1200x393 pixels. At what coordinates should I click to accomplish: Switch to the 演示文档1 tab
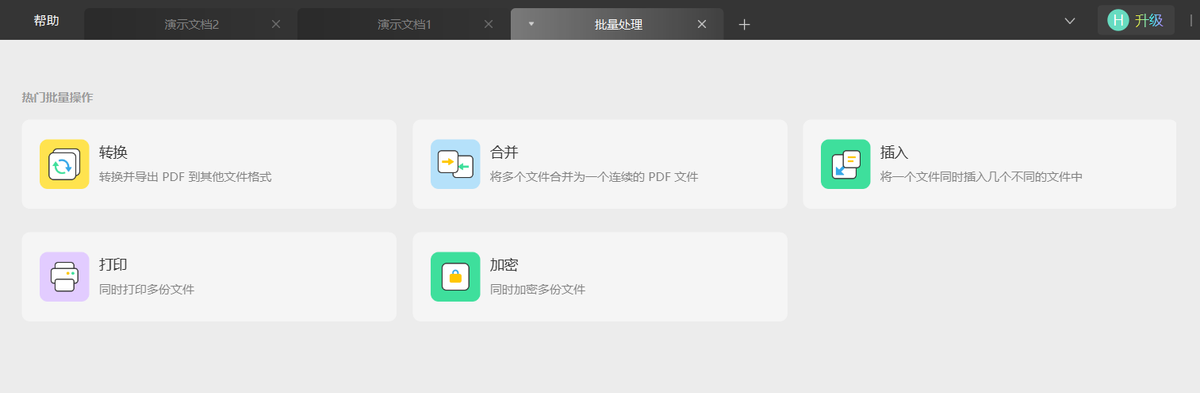coord(403,24)
